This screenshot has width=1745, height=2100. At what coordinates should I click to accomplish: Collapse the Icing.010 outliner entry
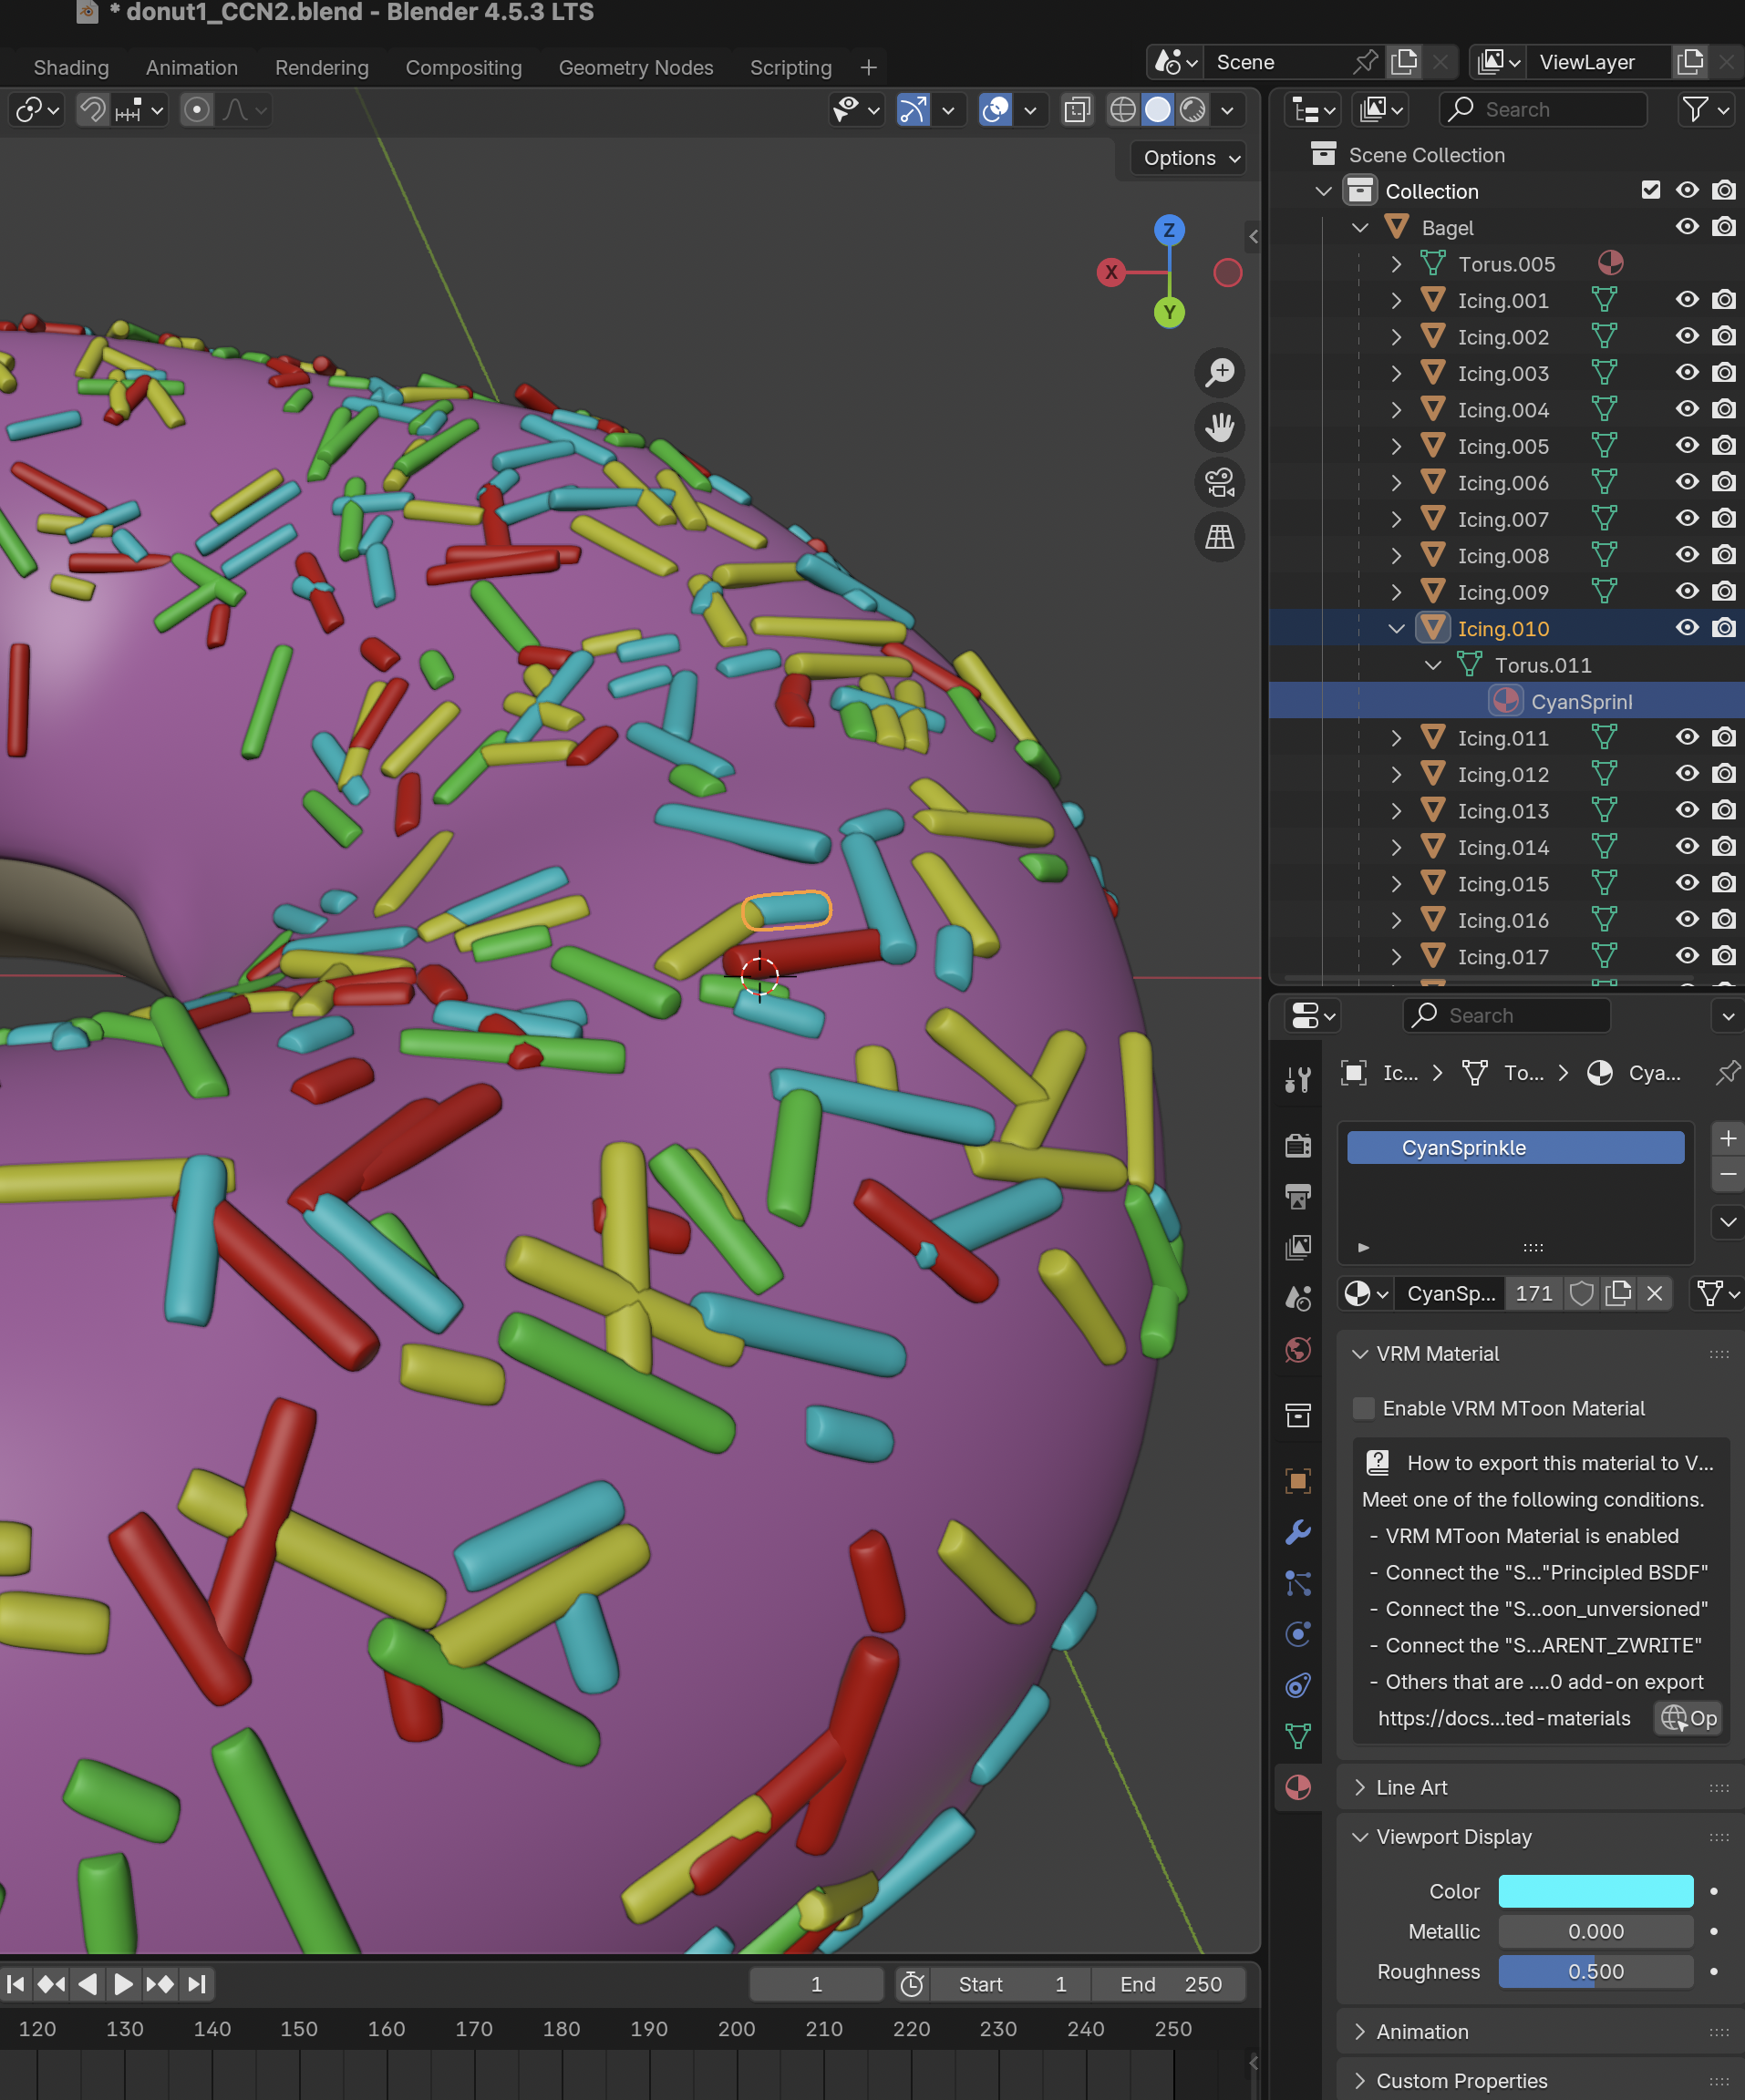point(1396,628)
